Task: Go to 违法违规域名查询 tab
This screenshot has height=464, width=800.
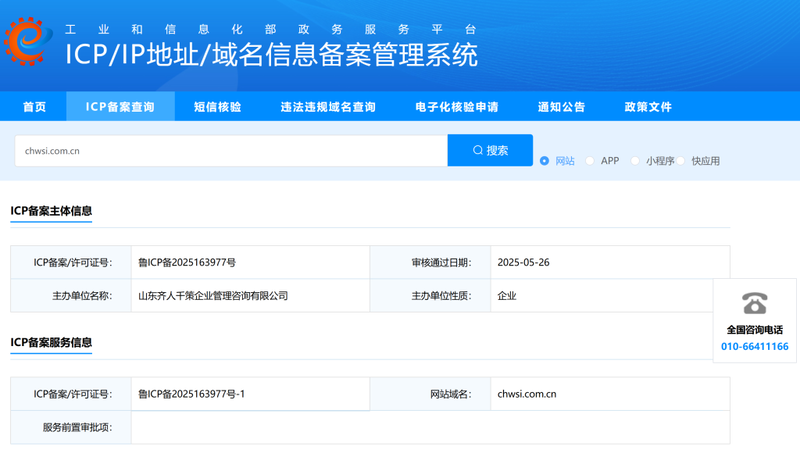Action: (327, 107)
